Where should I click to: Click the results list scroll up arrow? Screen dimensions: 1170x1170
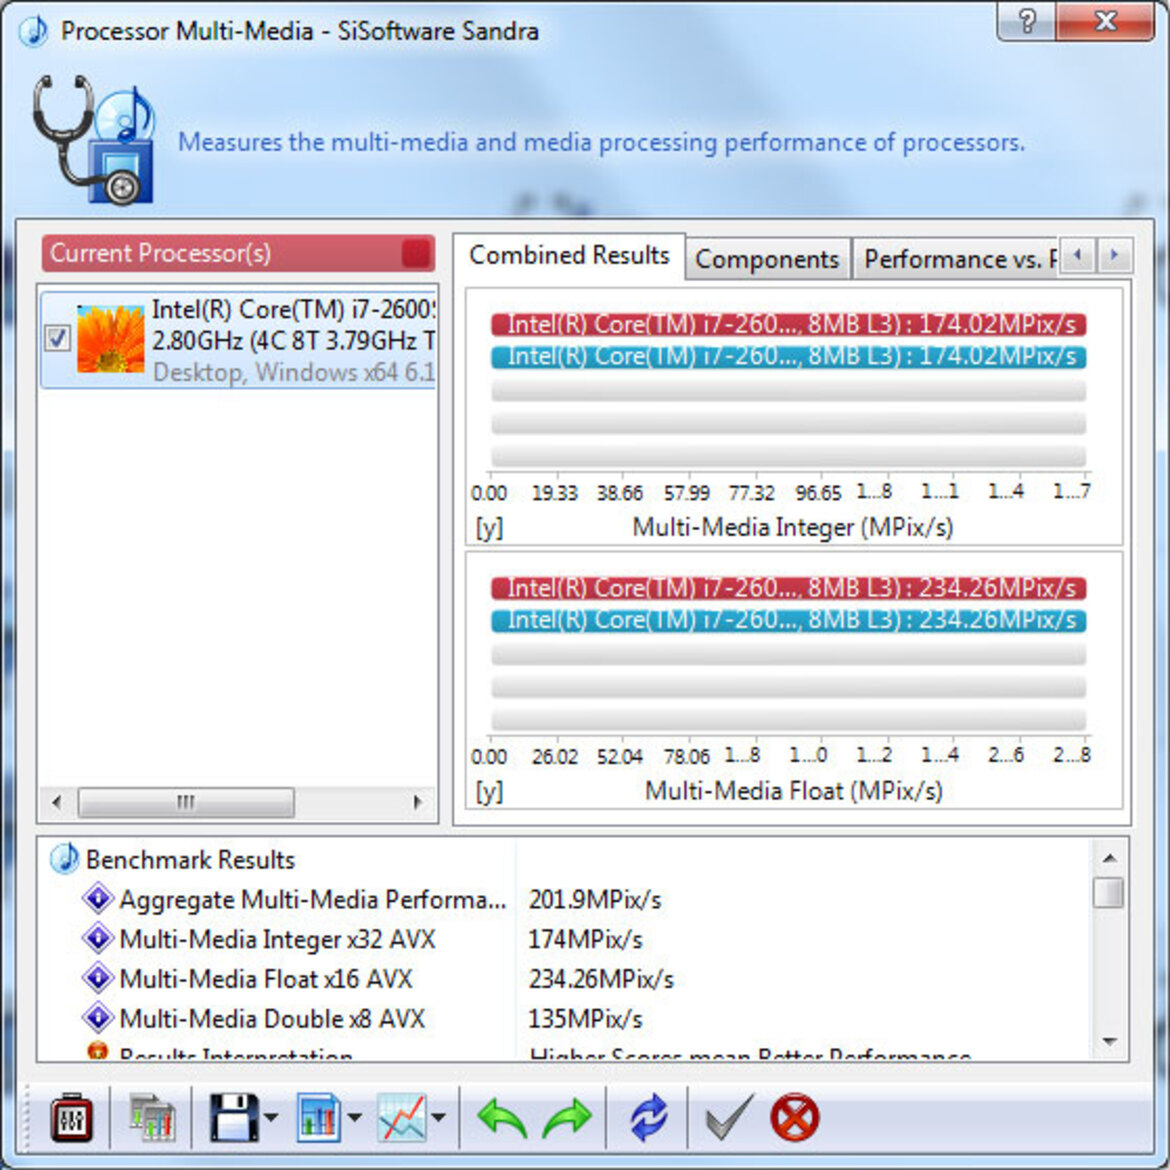[x=1110, y=858]
